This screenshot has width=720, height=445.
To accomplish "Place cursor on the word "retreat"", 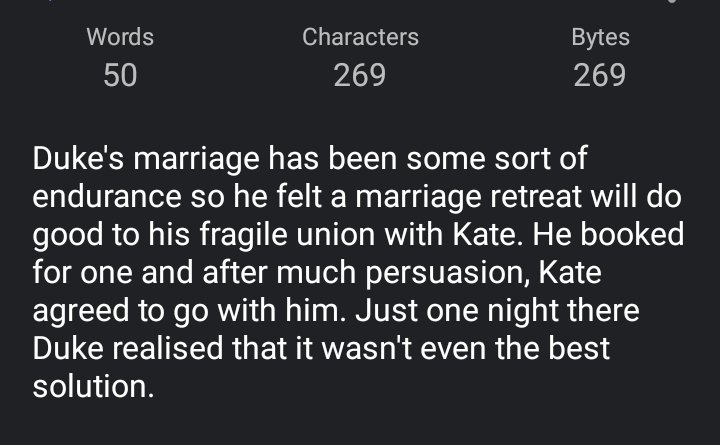I will click(536, 197).
